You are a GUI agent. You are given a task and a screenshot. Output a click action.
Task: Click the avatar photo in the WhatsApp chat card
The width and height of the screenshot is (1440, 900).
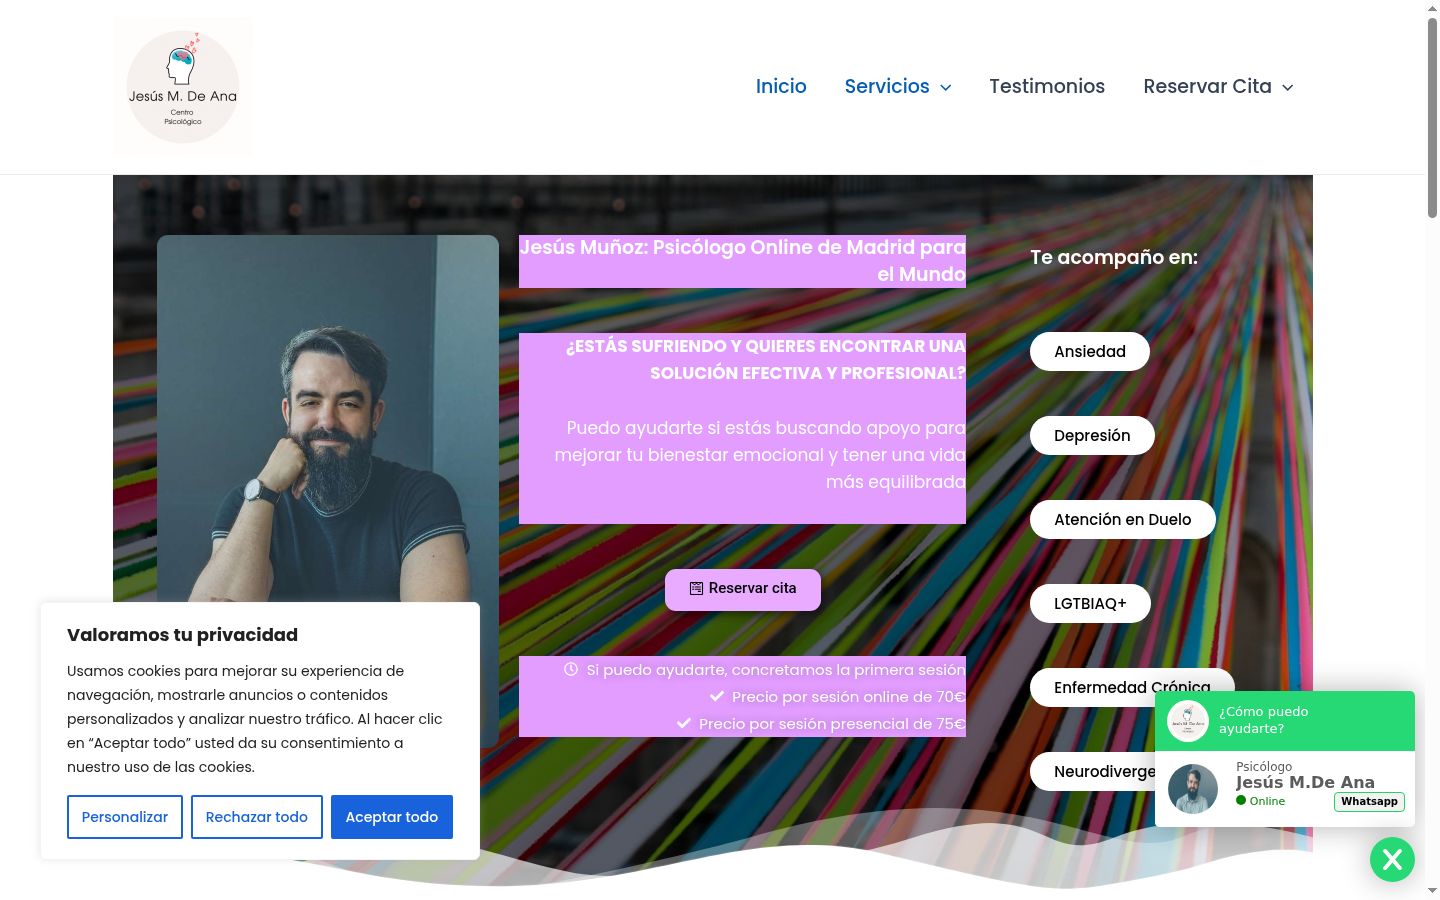[x=1193, y=789]
